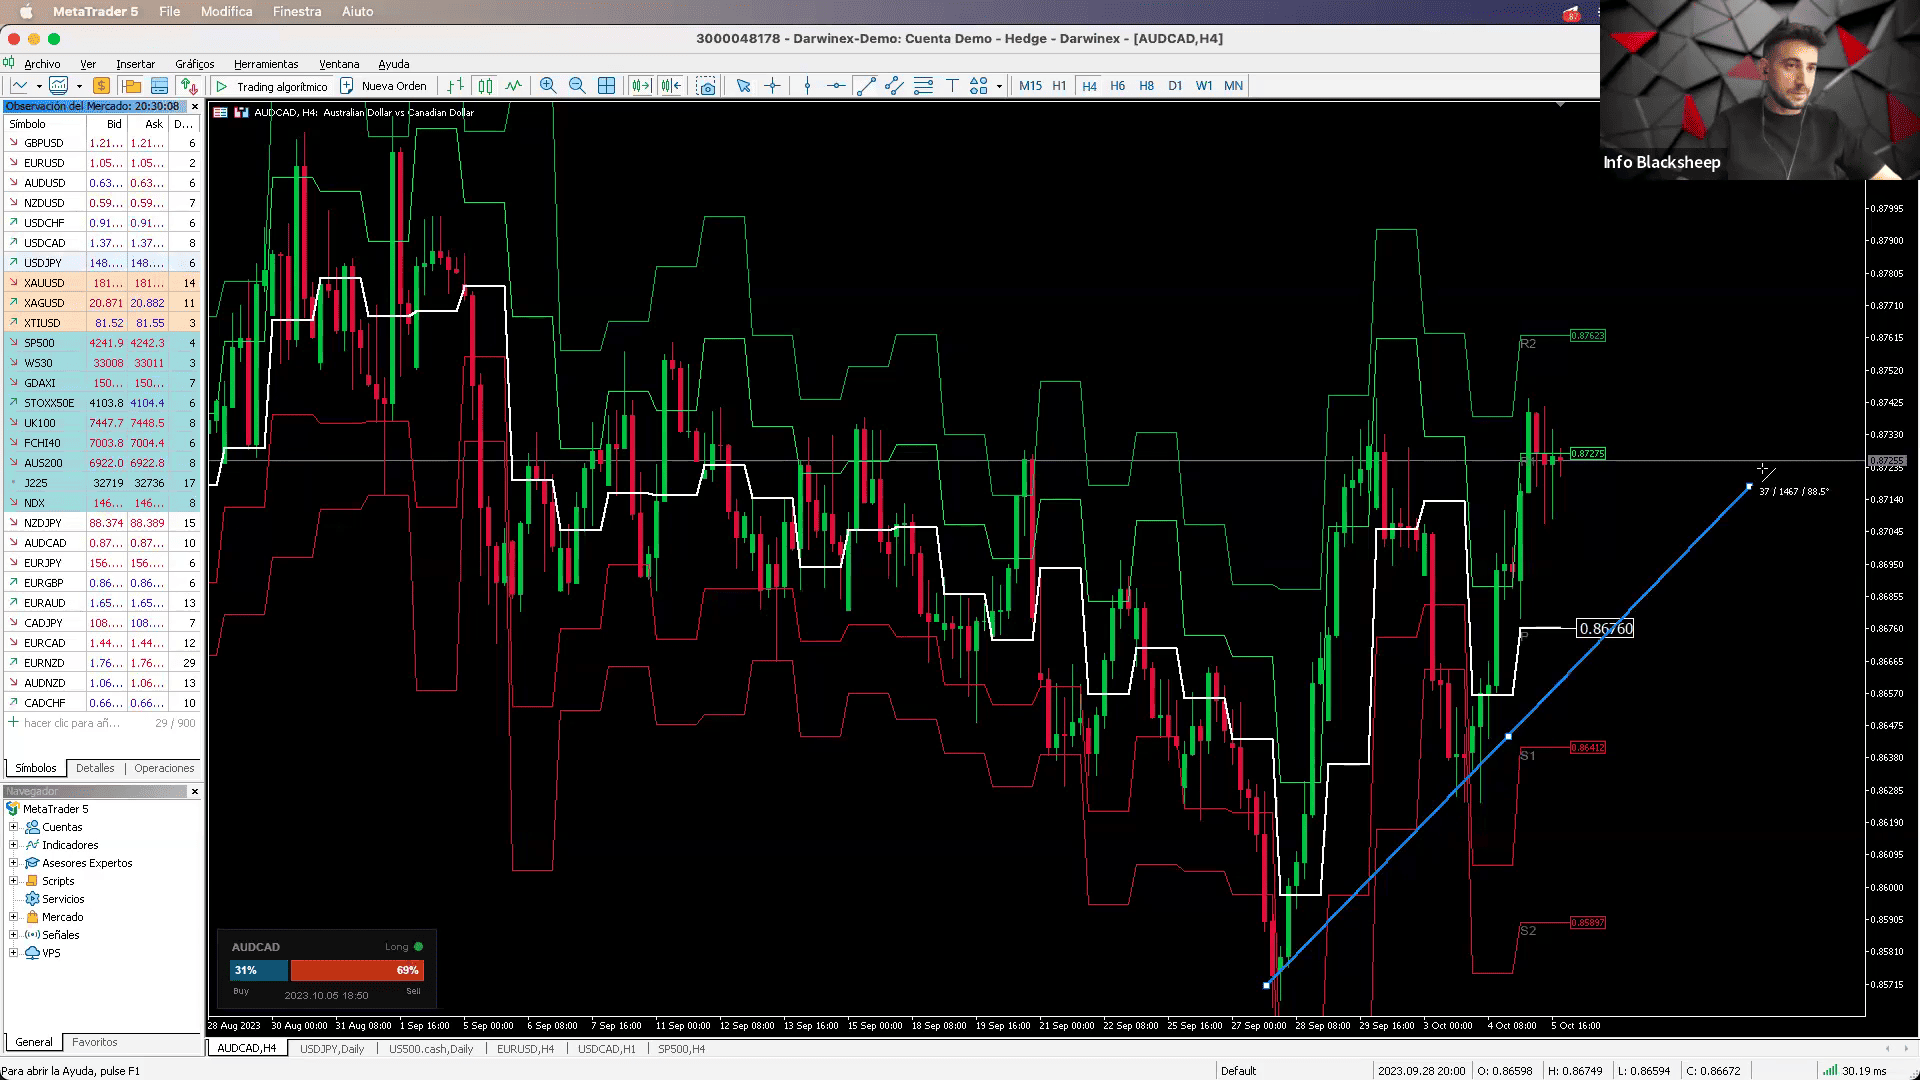Viewport: 1920px width, 1080px height.
Task: Toggle chart auto scroll icon
Action: point(641,86)
